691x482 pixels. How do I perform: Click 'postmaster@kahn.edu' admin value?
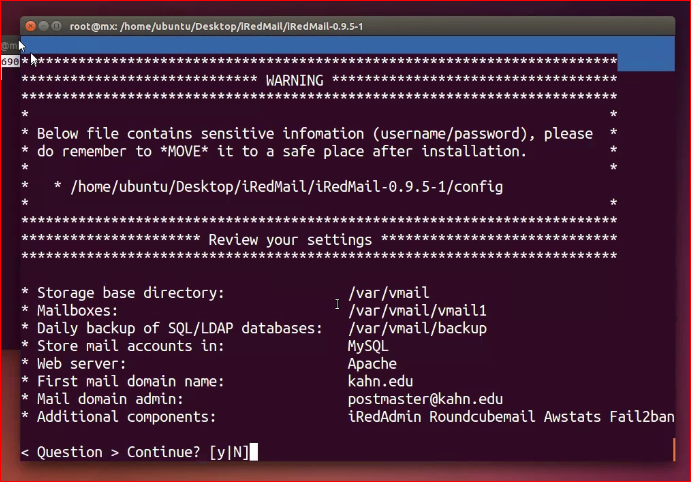pos(425,399)
